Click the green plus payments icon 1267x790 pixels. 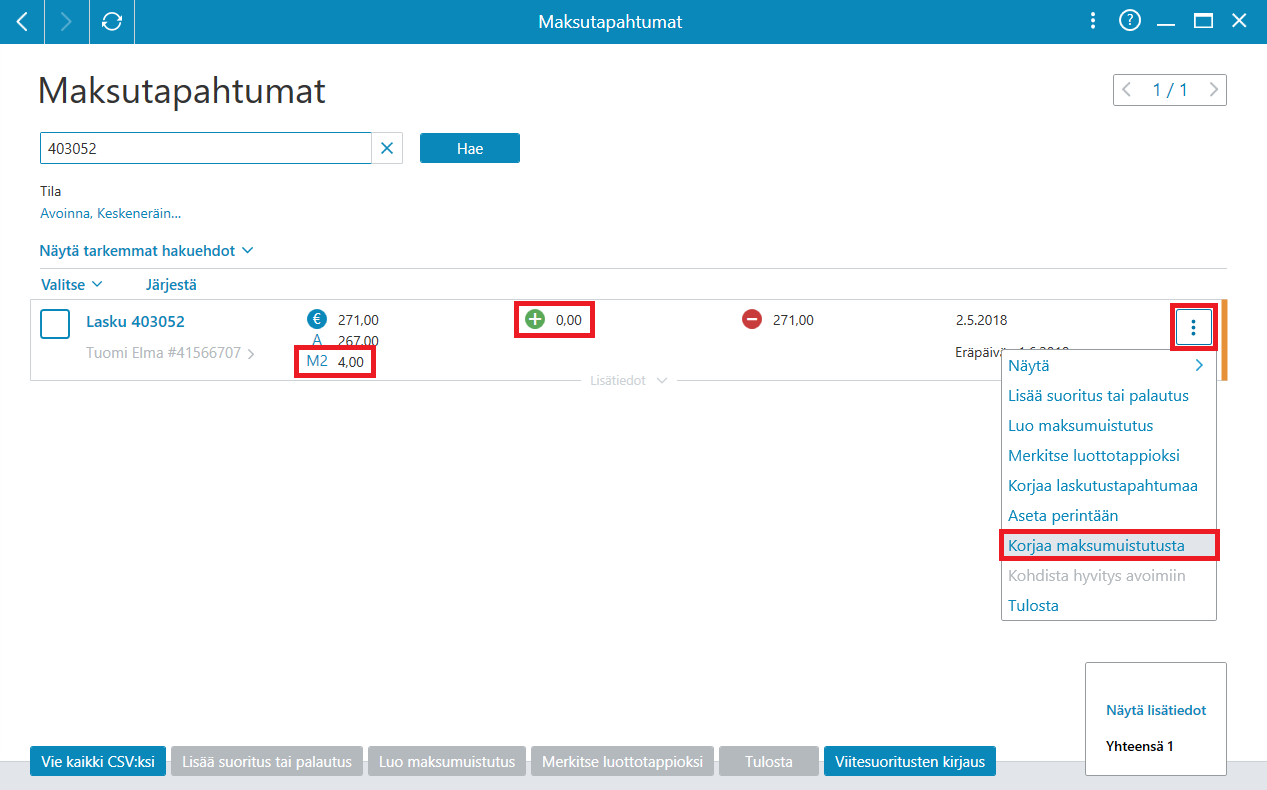[x=535, y=320]
